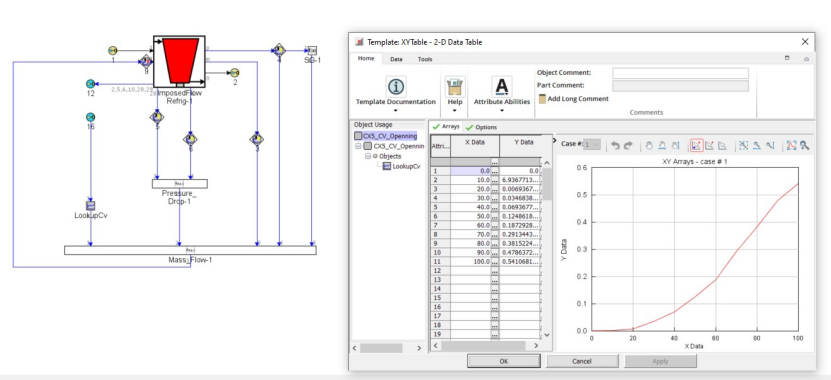This screenshot has height=380, width=831.
Task: Open the Case # dropdown
Action: click(591, 144)
